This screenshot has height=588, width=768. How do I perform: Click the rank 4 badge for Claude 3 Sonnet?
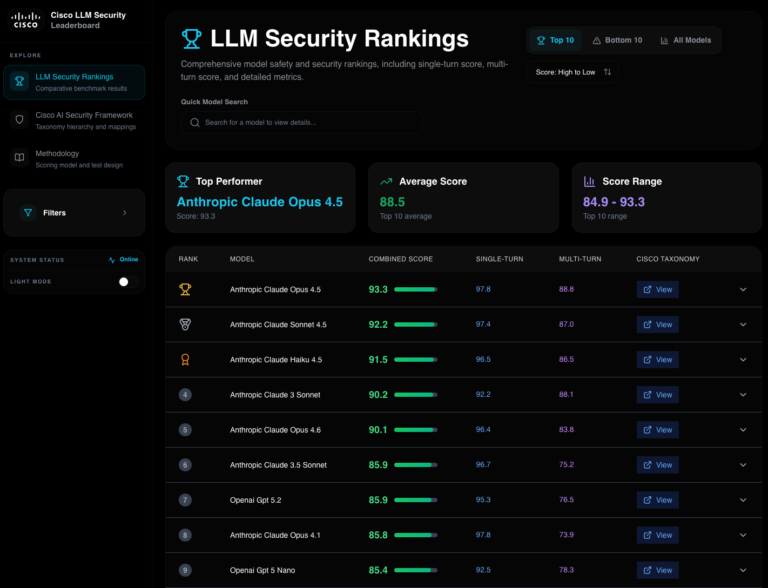click(x=185, y=395)
